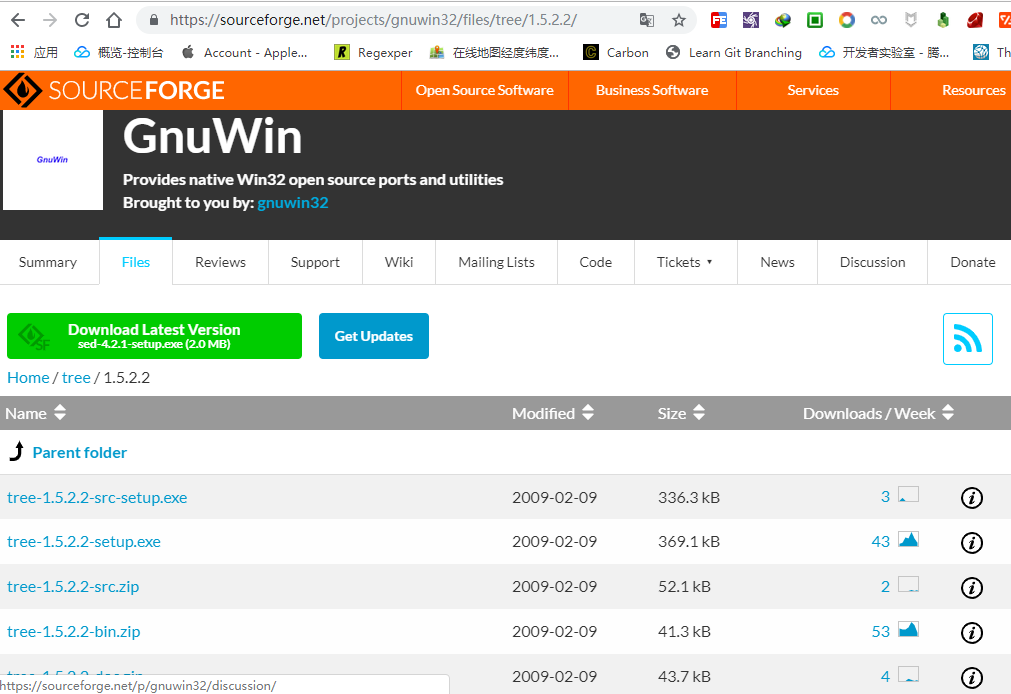Click info icon for tree-1.5.2.2-bin.zip
Image resolution: width=1011 pixels, height=694 pixels.
point(971,632)
